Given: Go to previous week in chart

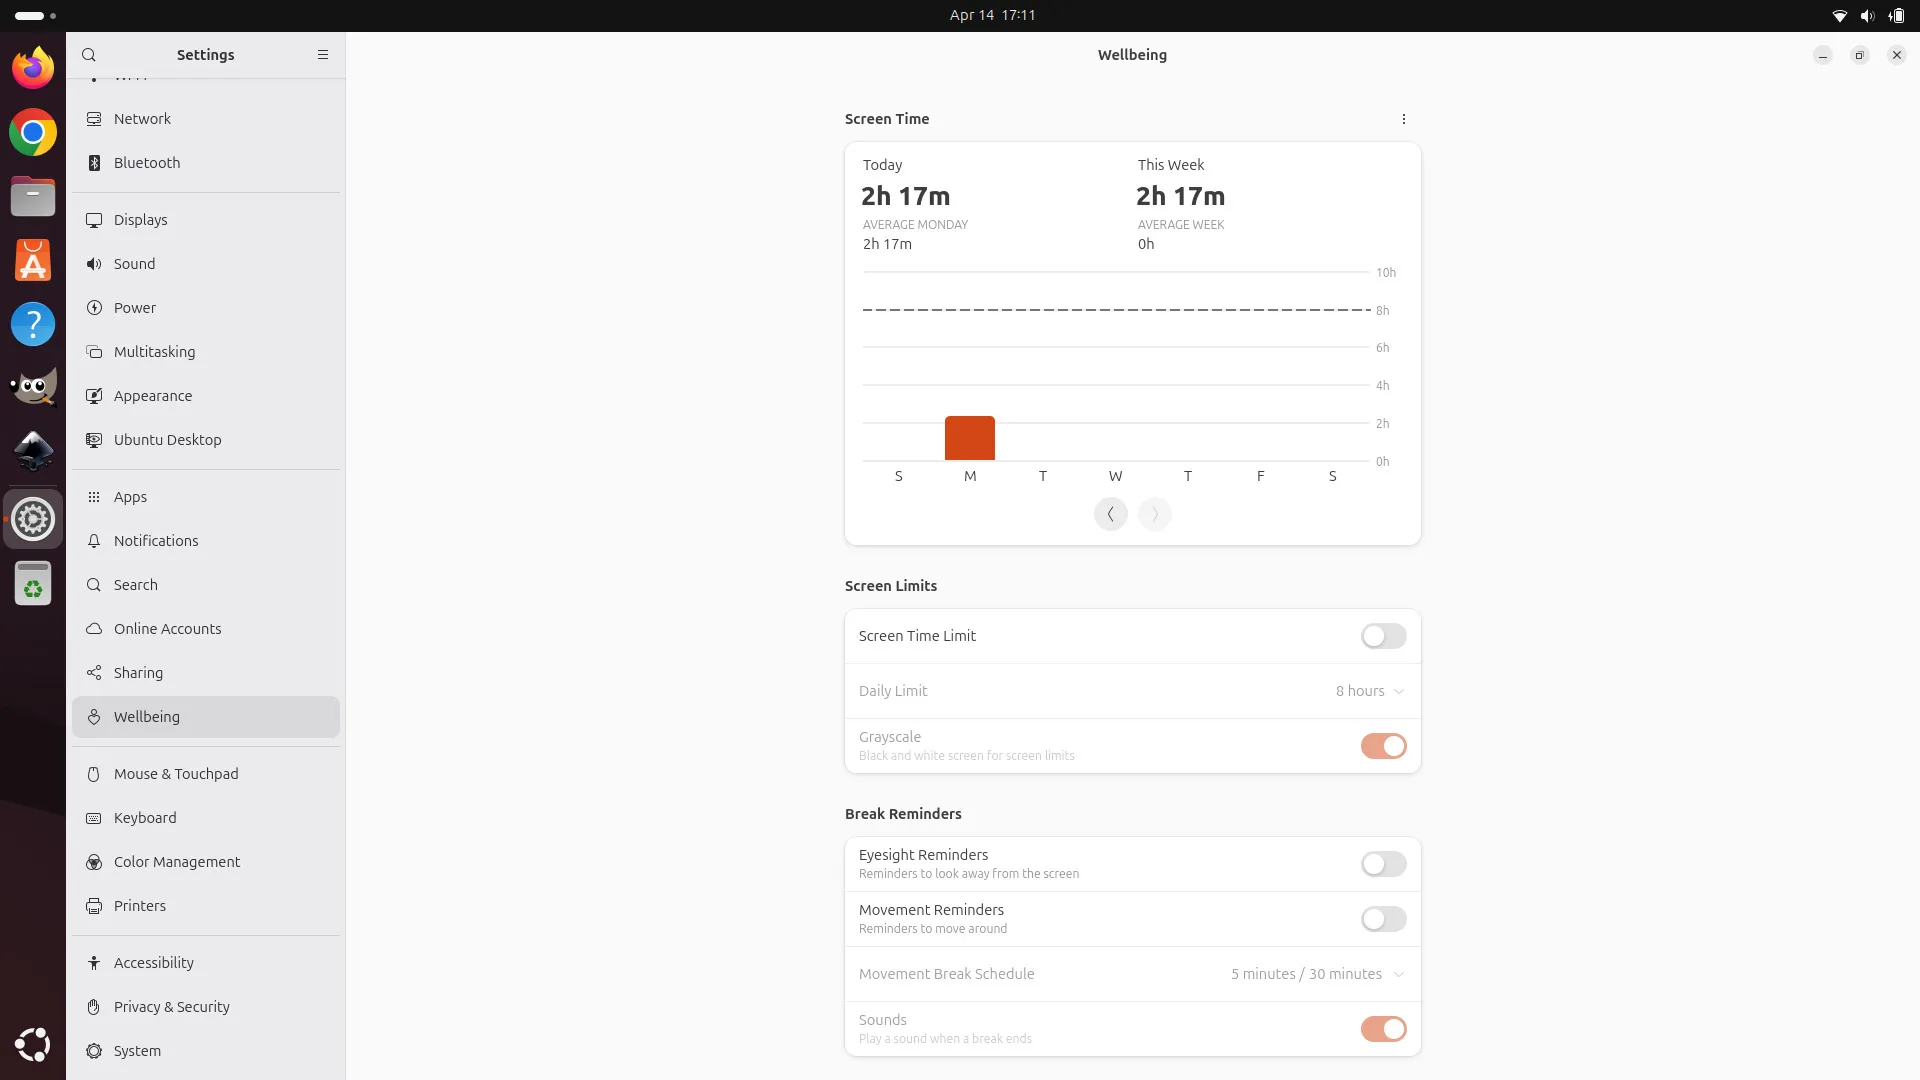Looking at the screenshot, I should 1111,514.
